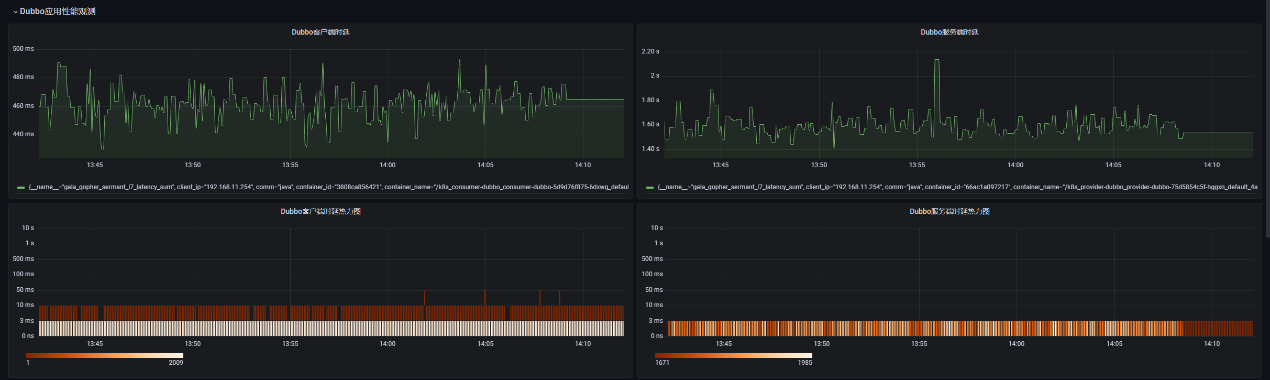
Task: Click the flat line end of client latency graph
Action: click(595, 100)
